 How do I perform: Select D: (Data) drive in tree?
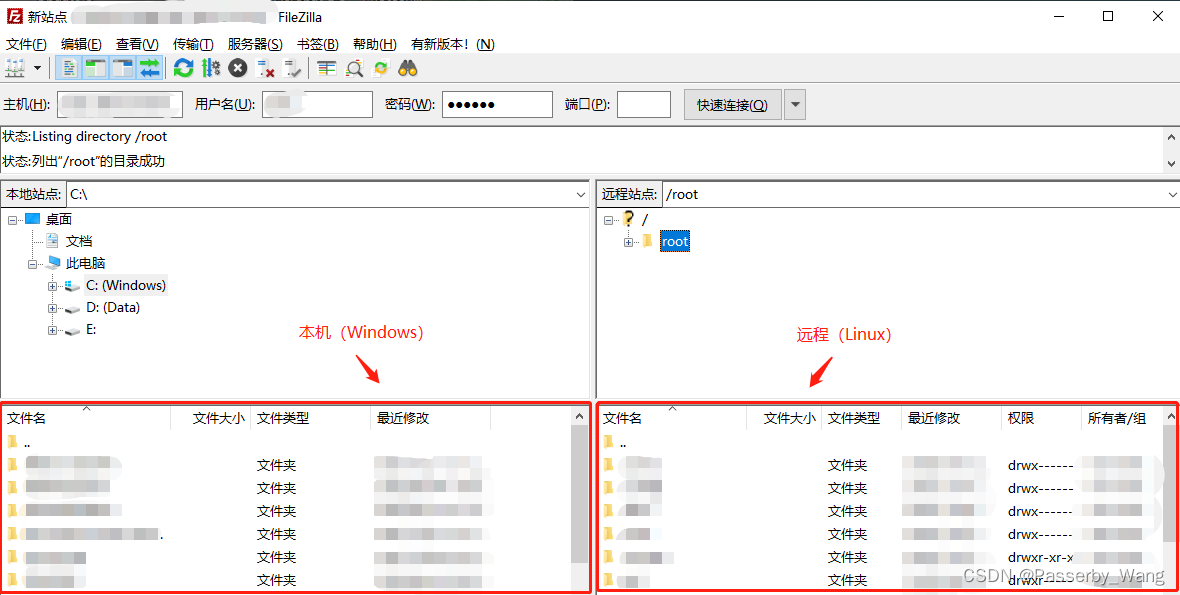click(113, 307)
